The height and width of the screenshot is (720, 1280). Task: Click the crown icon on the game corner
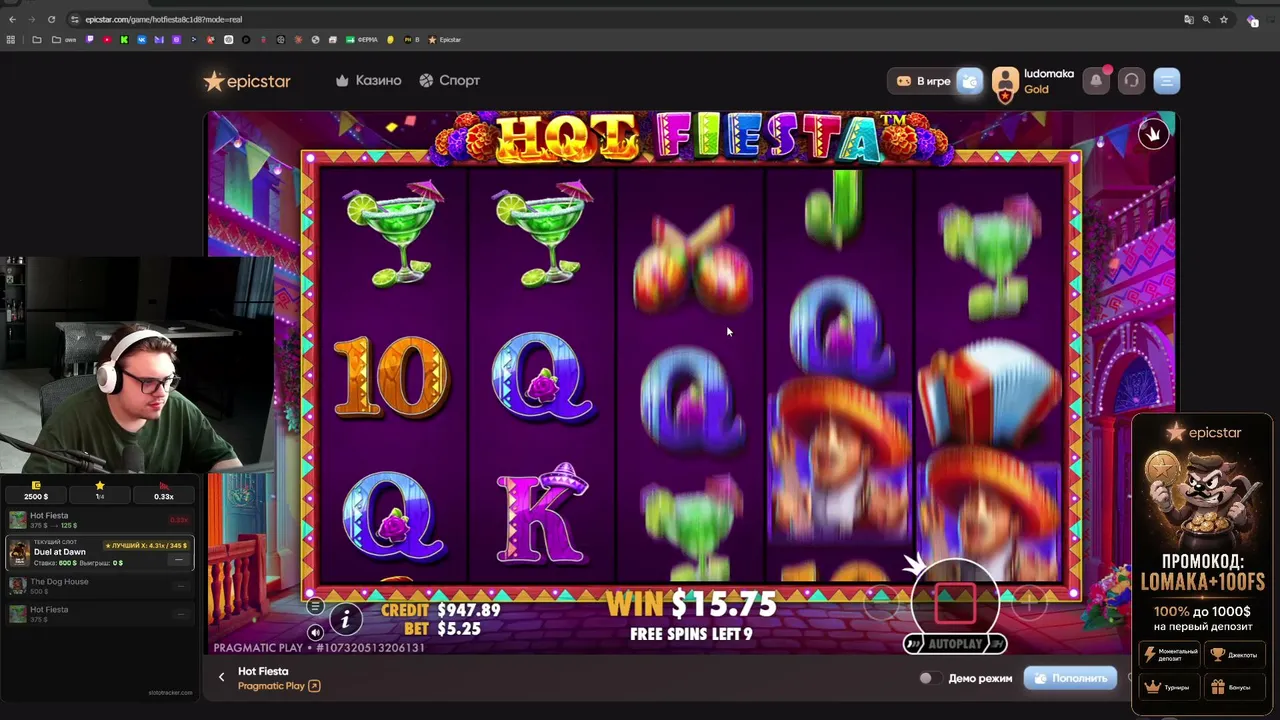(1153, 133)
